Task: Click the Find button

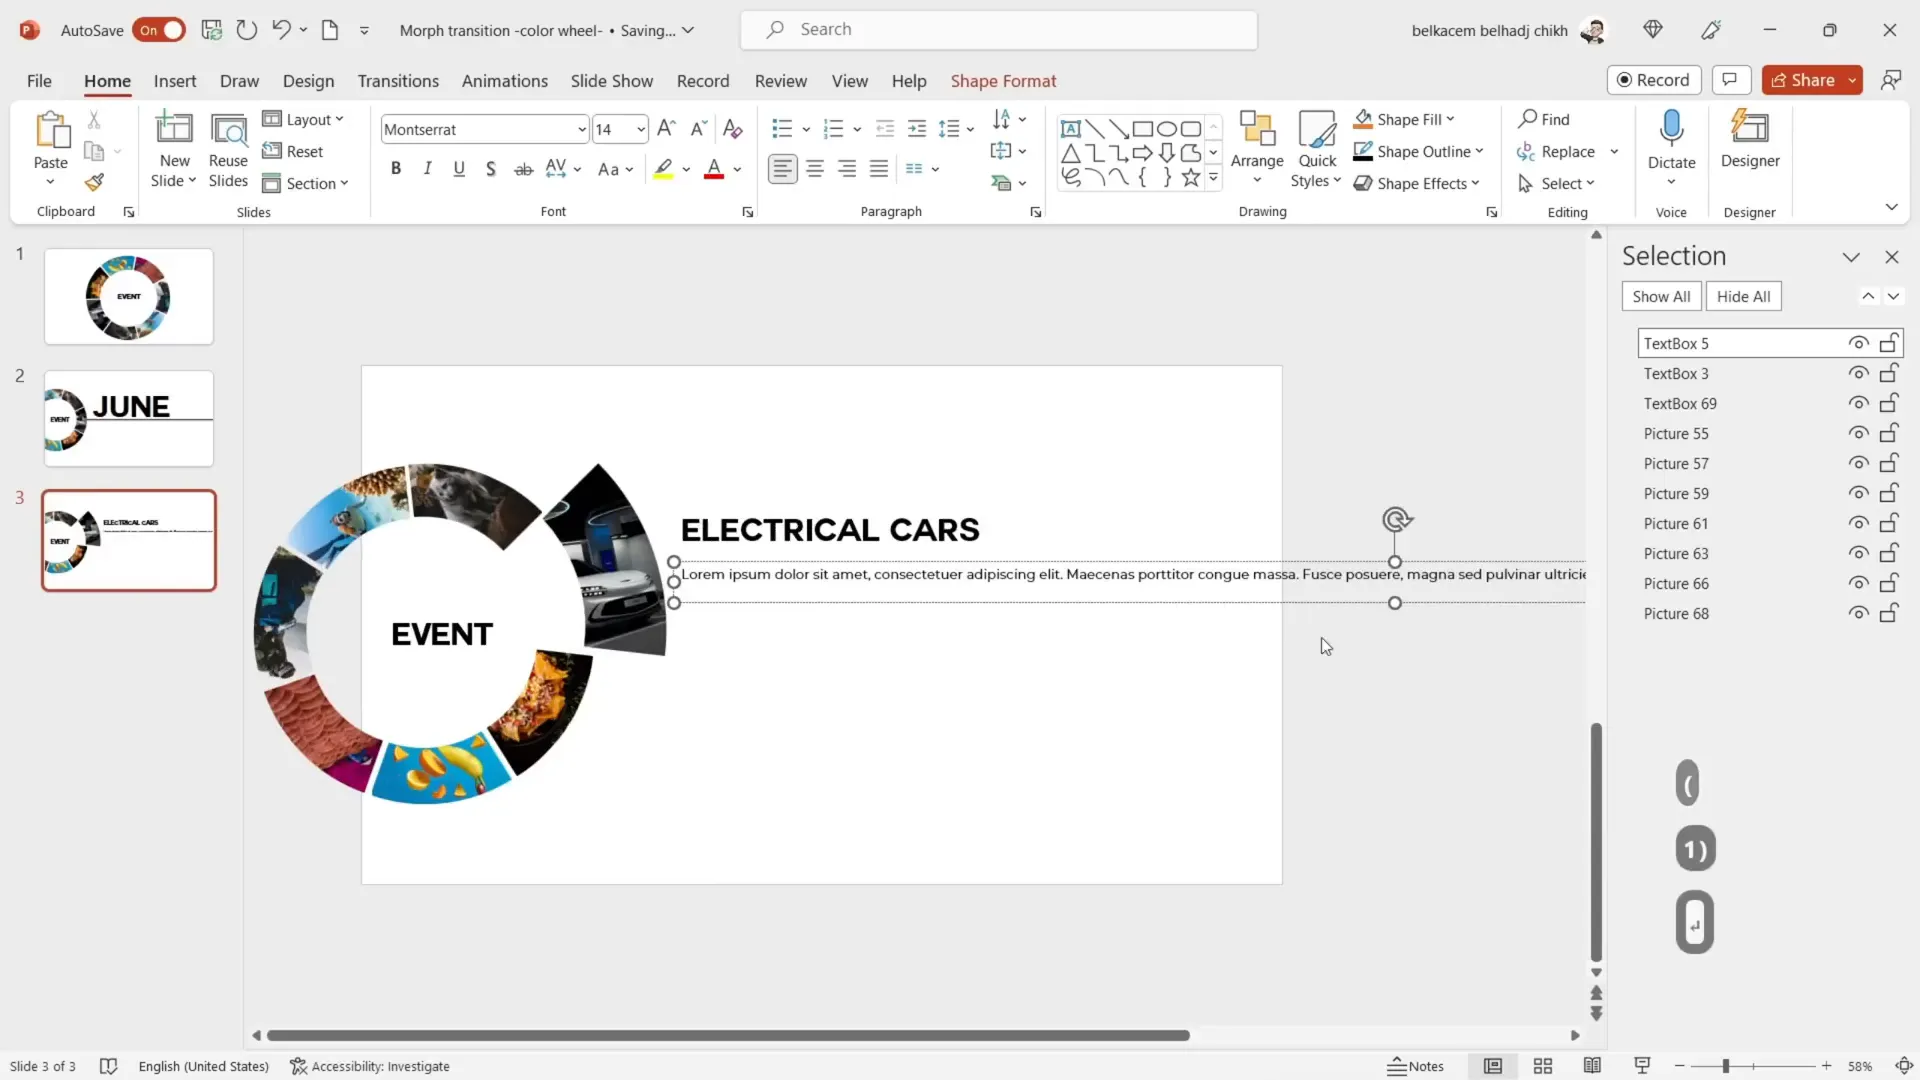Action: coord(1545,119)
